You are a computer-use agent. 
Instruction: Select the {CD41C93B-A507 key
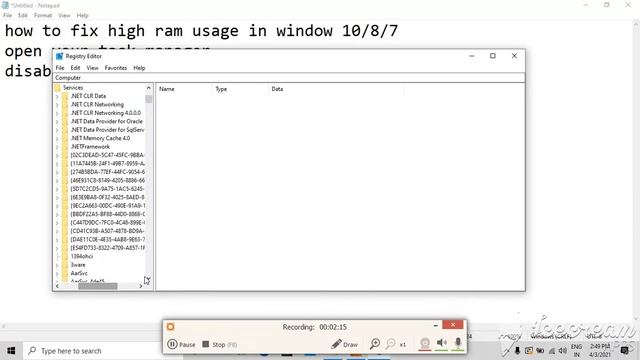tap(107, 231)
